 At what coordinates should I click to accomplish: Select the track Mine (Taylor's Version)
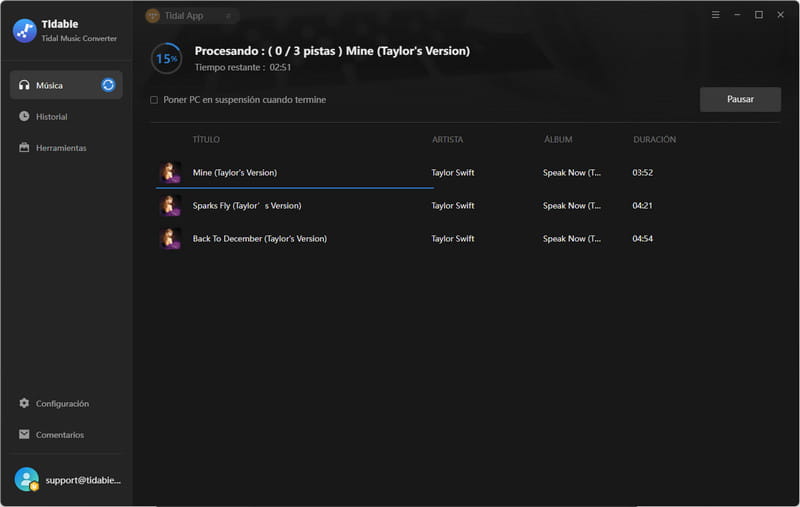point(235,173)
